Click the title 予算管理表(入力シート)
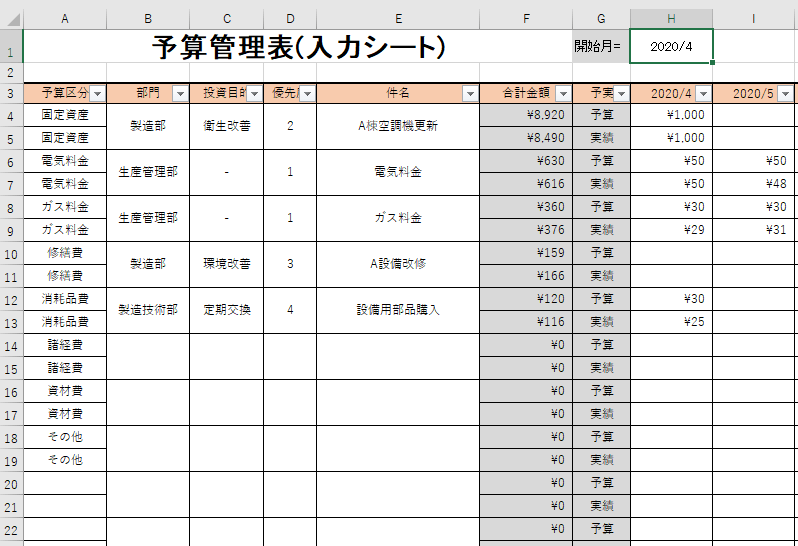The width and height of the screenshot is (798, 546). (x=298, y=47)
